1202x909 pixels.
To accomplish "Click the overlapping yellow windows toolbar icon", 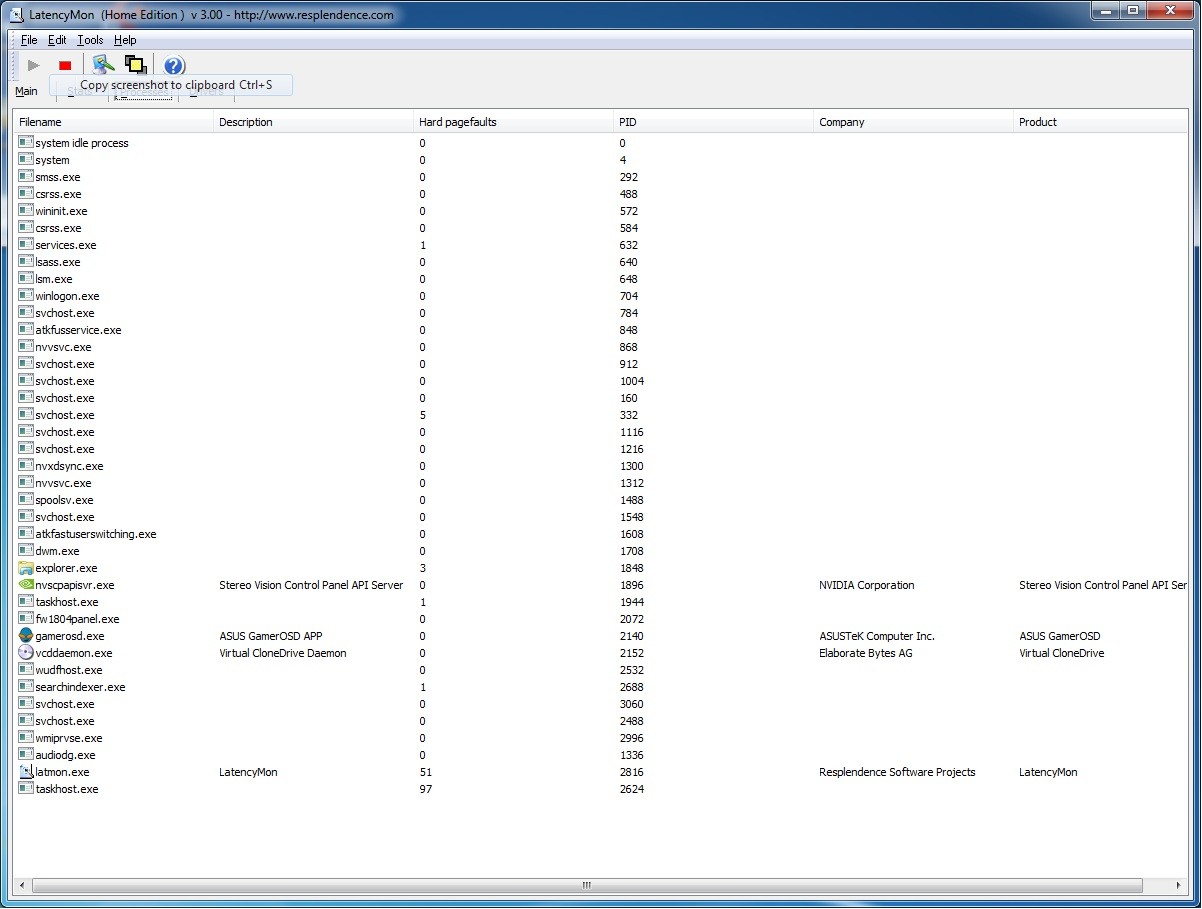I will click(x=135, y=65).
